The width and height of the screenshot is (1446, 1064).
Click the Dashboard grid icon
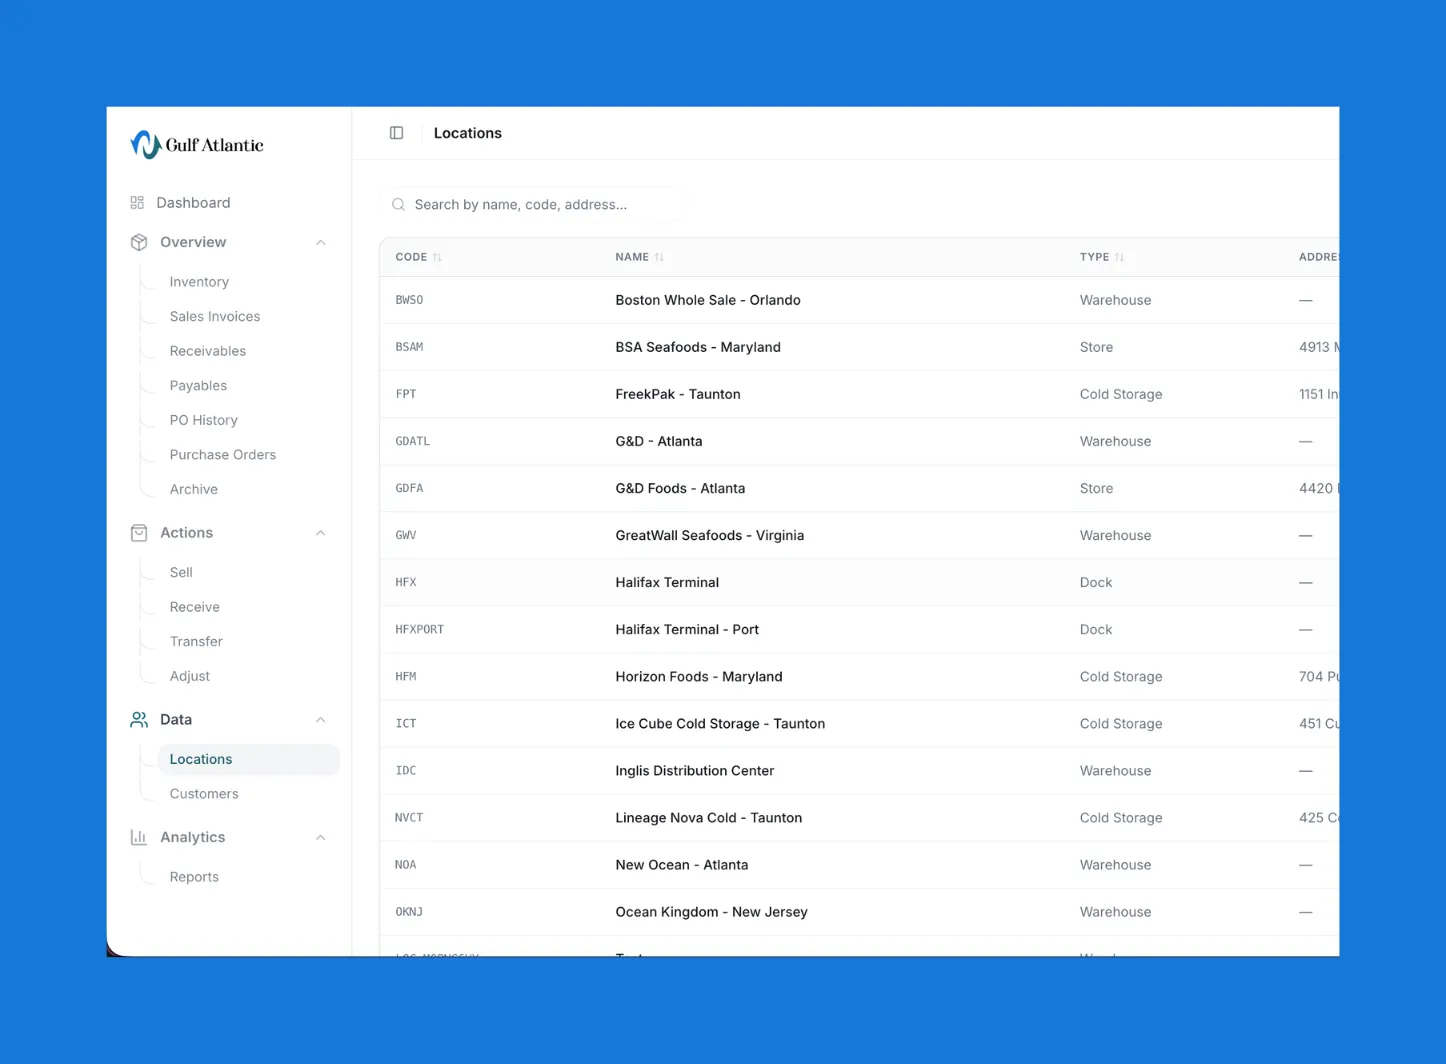coord(137,203)
